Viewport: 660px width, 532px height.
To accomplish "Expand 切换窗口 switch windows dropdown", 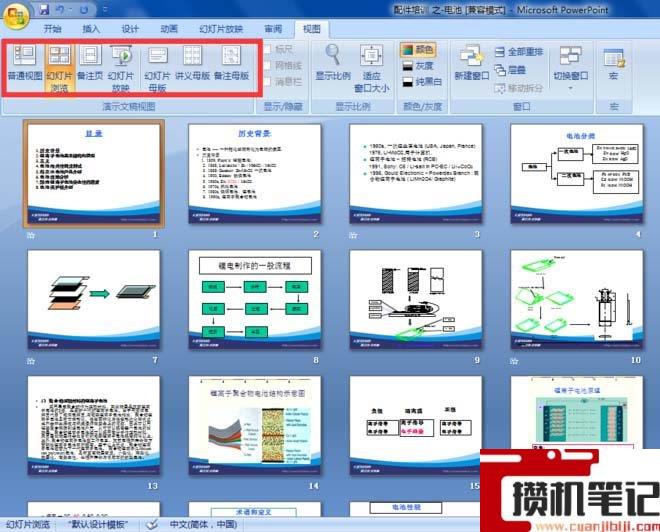I will pyautogui.click(x=571, y=68).
